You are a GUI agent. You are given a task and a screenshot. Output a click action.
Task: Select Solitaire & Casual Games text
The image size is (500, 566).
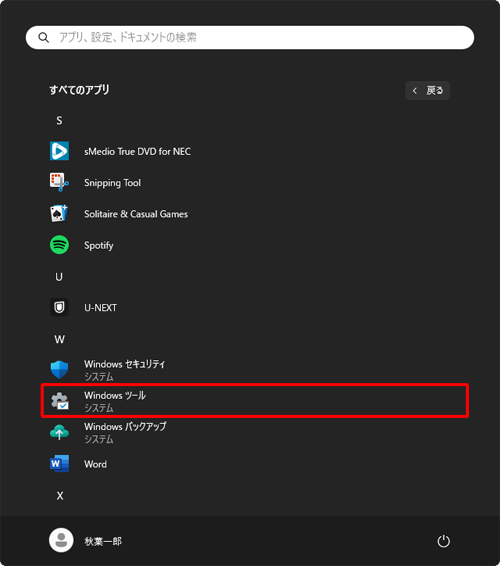tap(136, 214)
